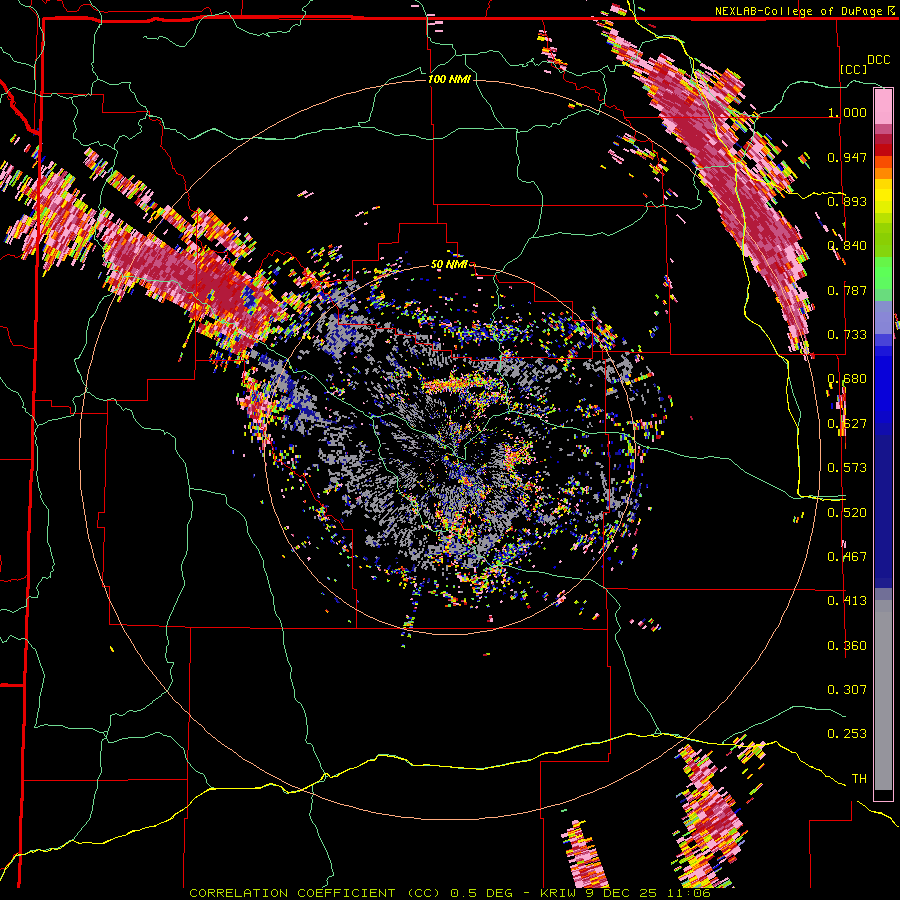
Task: Click the 0.840 scale value
Action: [x=847, y=246]
